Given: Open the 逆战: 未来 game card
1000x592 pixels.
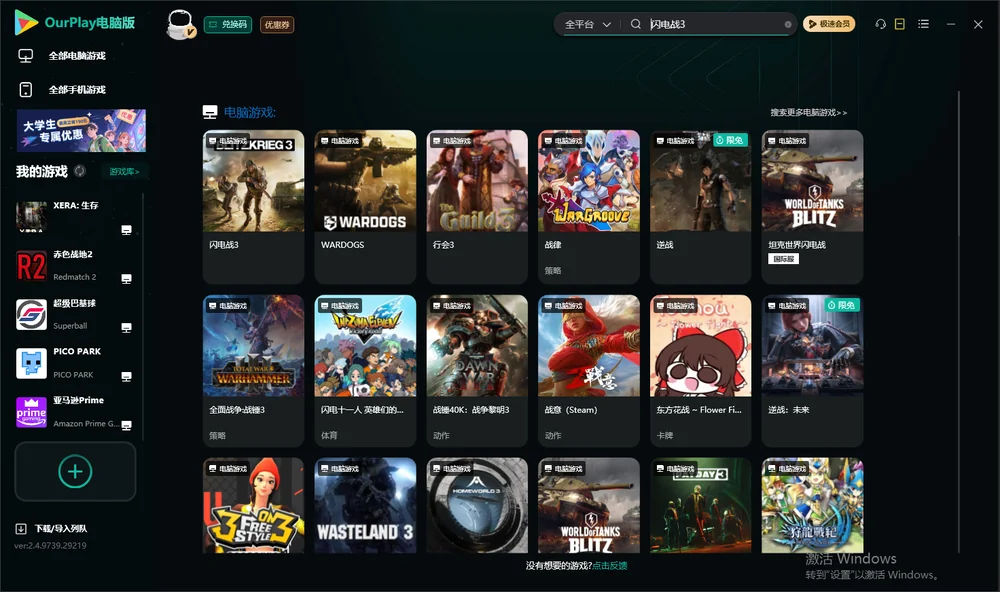Looking at the screenshot, I should click(812, 371).
